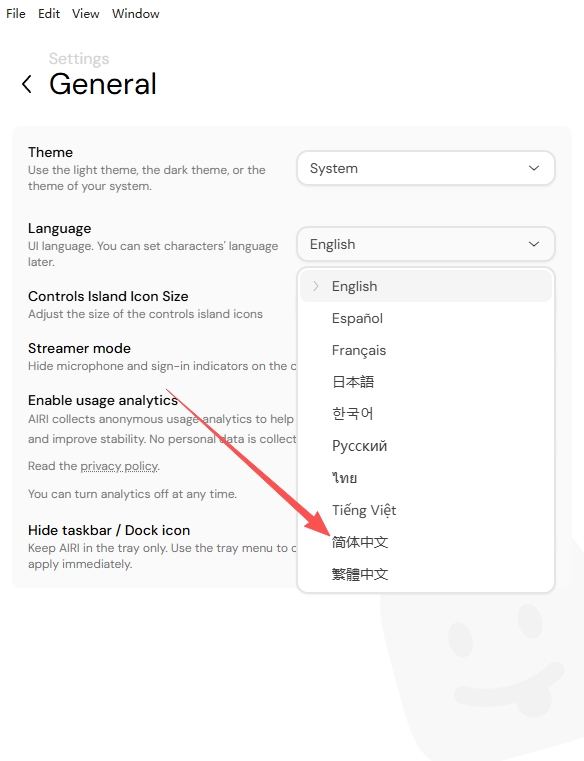Viewport: 584px width, 761px height.
Task: Open the File menu
Action: [16, 14]
